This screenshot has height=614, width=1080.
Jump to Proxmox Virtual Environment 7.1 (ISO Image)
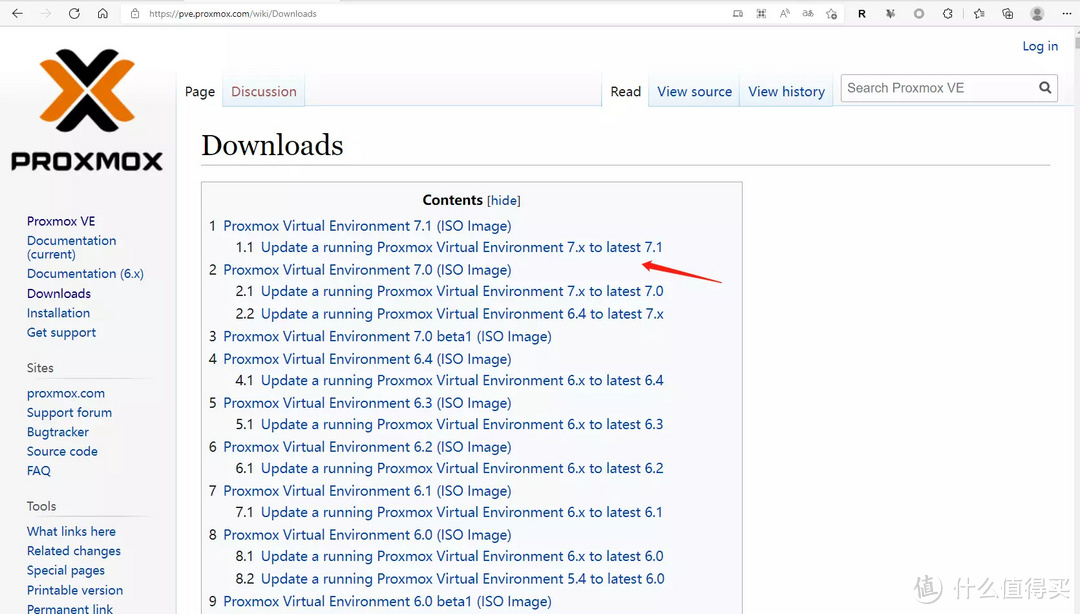point(367,226)
